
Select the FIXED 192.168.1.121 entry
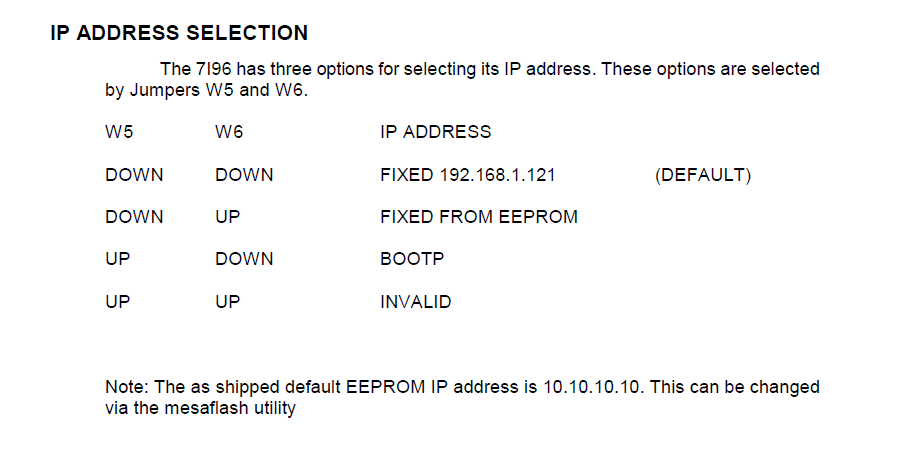(467, 175)
